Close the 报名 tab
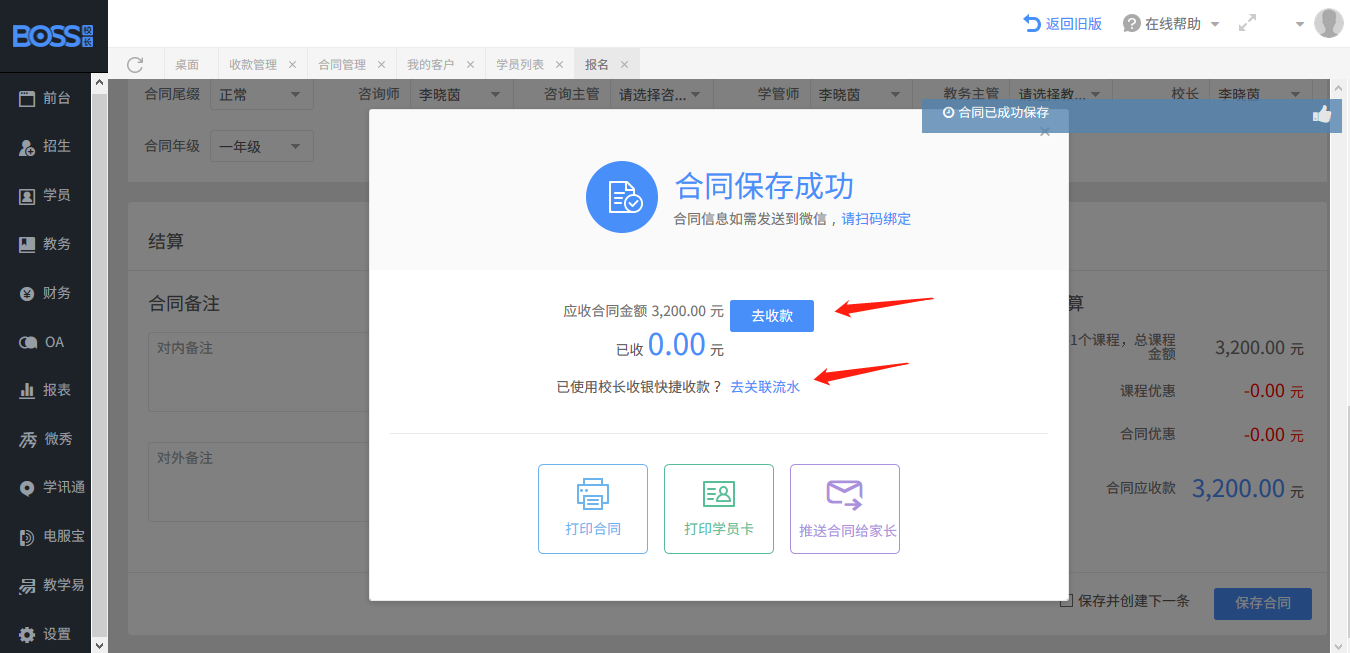Image resolution: width=1350 pixels, height=653 pixels. point(624,64)
